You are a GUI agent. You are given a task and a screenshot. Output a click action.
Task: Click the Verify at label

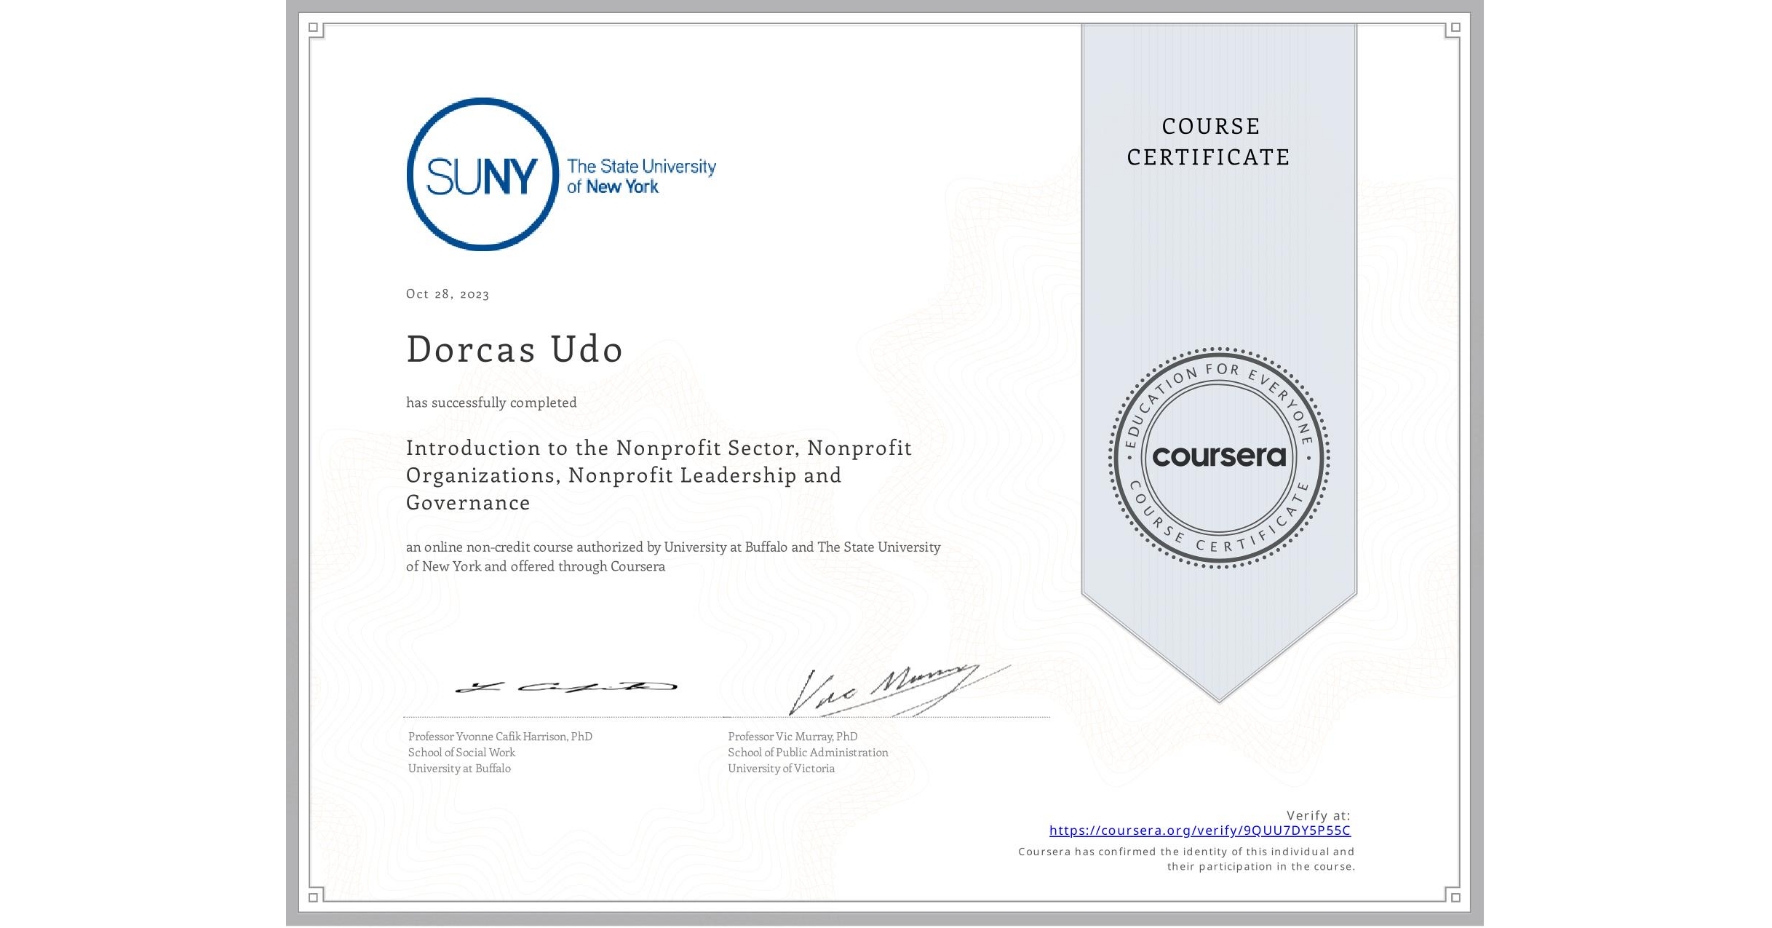point(1317,814)
